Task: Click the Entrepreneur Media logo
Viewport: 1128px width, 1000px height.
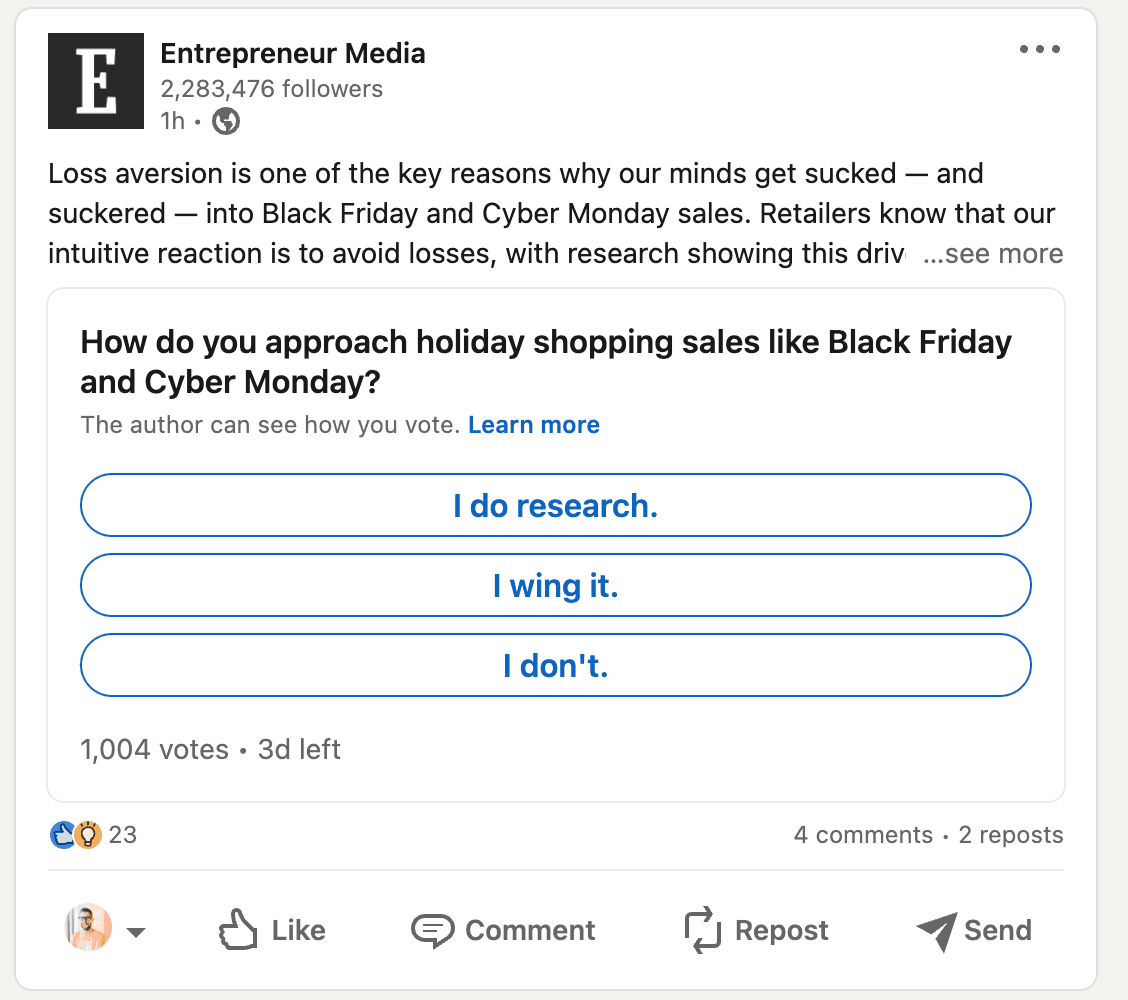Action: pos(95,81)
